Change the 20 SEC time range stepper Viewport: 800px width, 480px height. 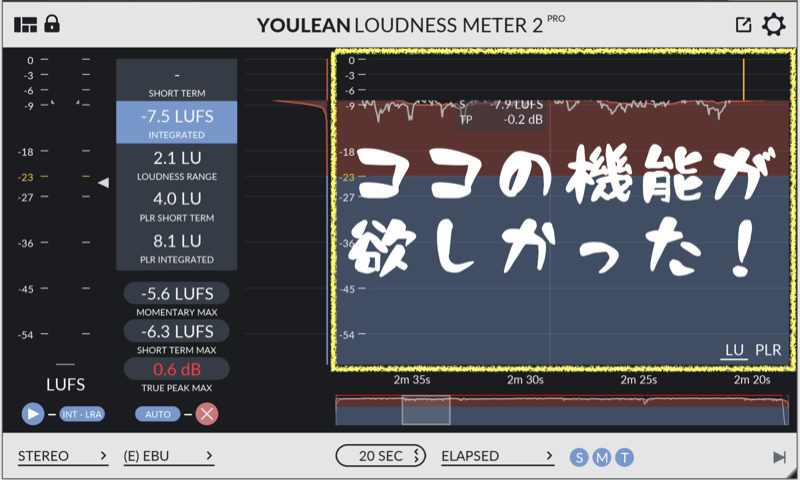pyautogui.click(x=381, y=456)
